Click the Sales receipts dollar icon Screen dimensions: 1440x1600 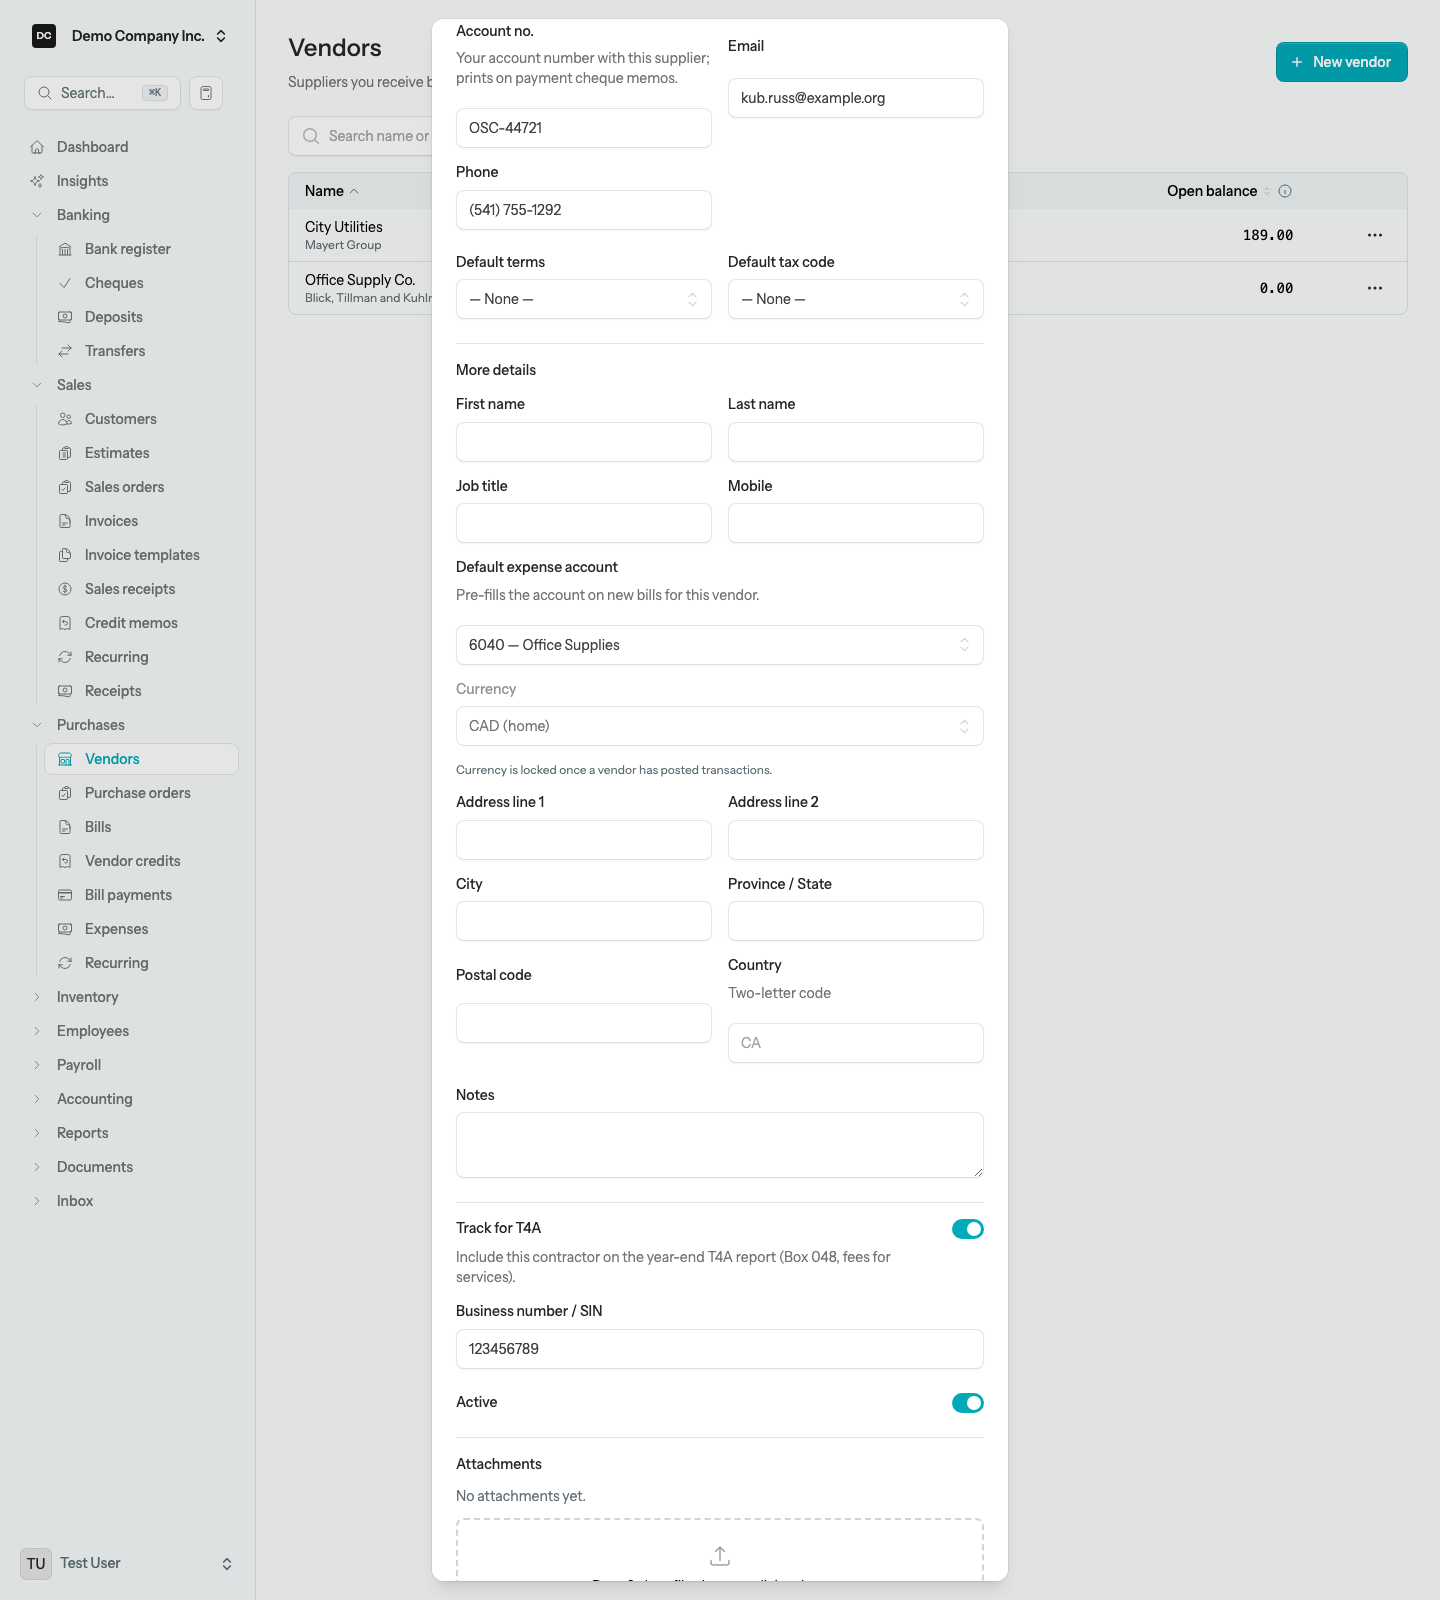click(x=65, y=589)
